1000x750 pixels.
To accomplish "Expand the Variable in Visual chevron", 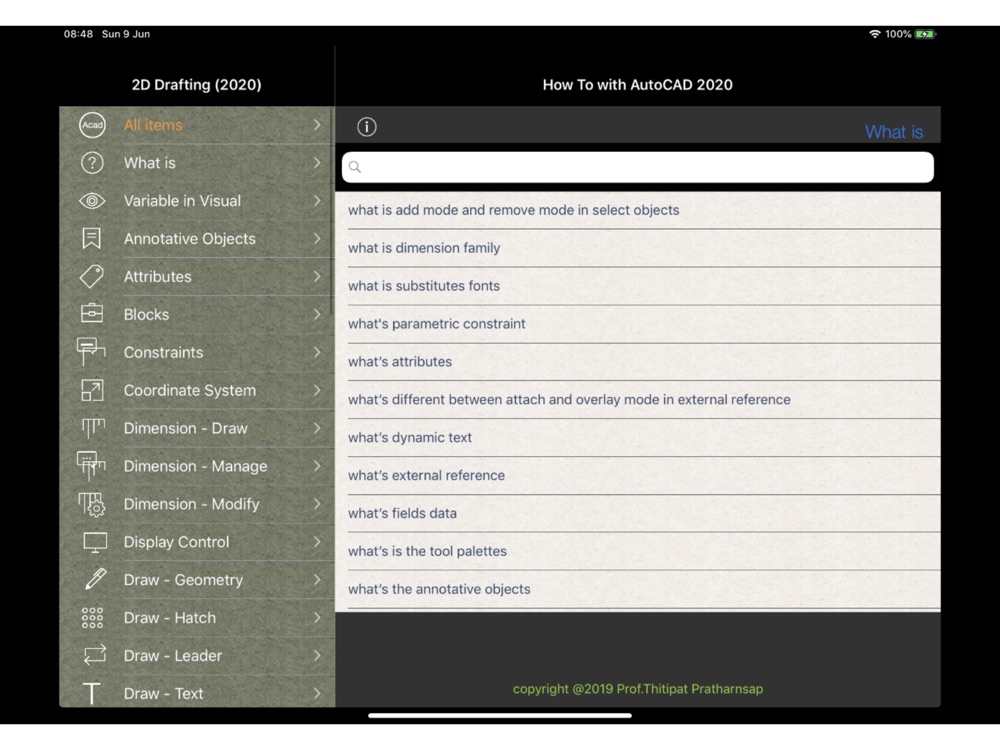I will pos(317,201).
